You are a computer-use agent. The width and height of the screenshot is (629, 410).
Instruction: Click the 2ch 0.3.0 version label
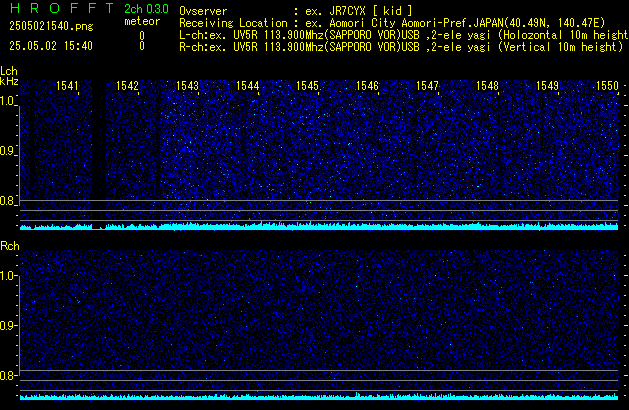click(146, 9)
